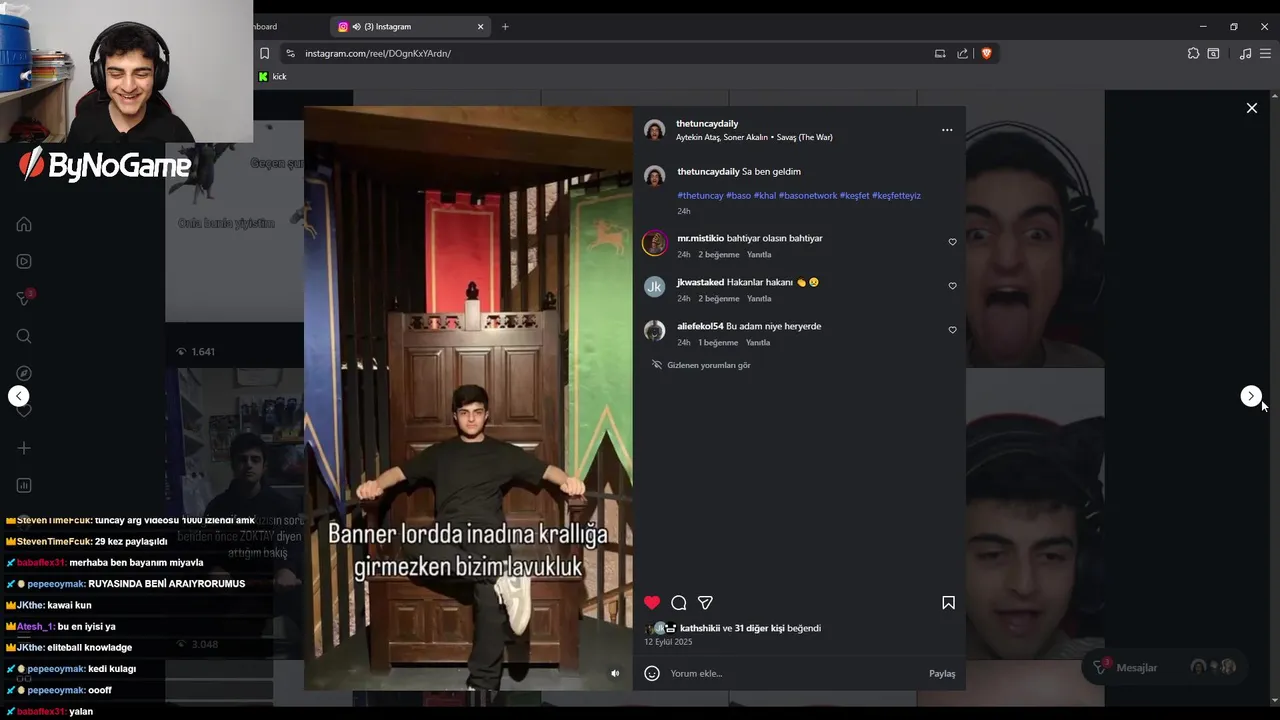Open the Create plus icon

(24, 448)
